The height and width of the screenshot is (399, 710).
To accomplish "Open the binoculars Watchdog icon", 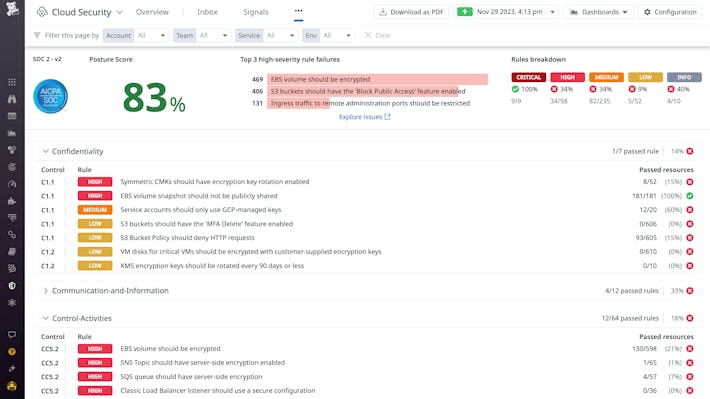I will 12,99.
